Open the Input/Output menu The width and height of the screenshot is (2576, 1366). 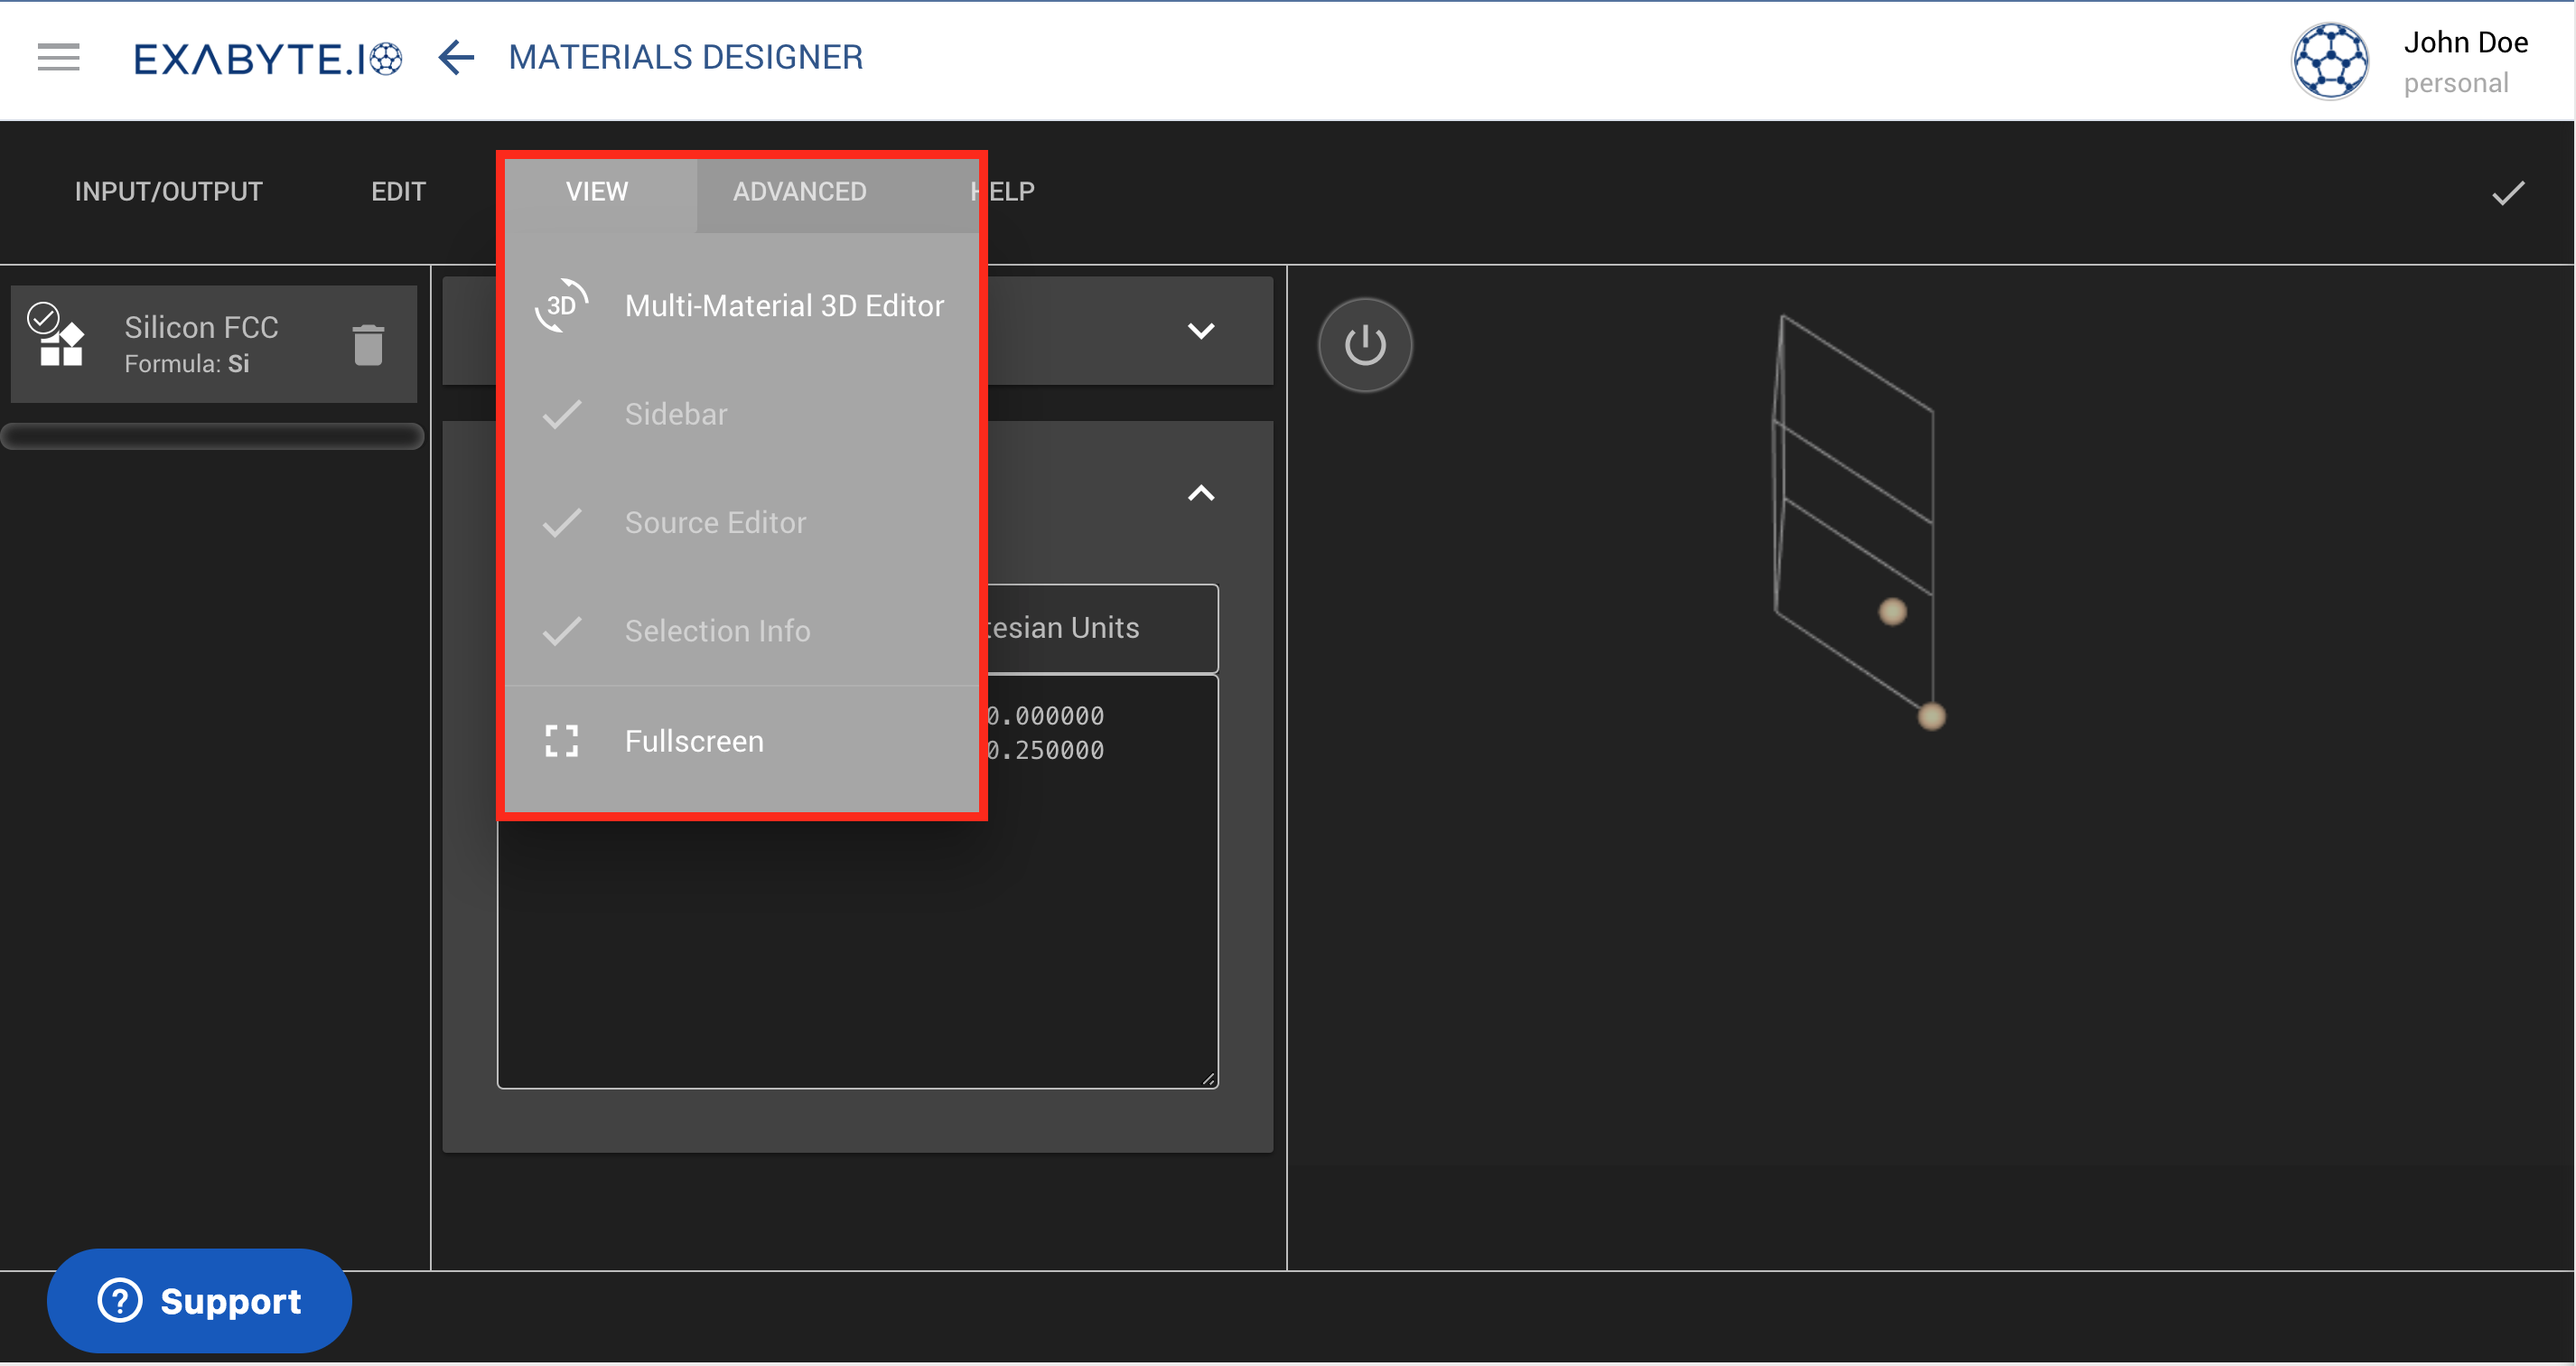coord(168,192)
